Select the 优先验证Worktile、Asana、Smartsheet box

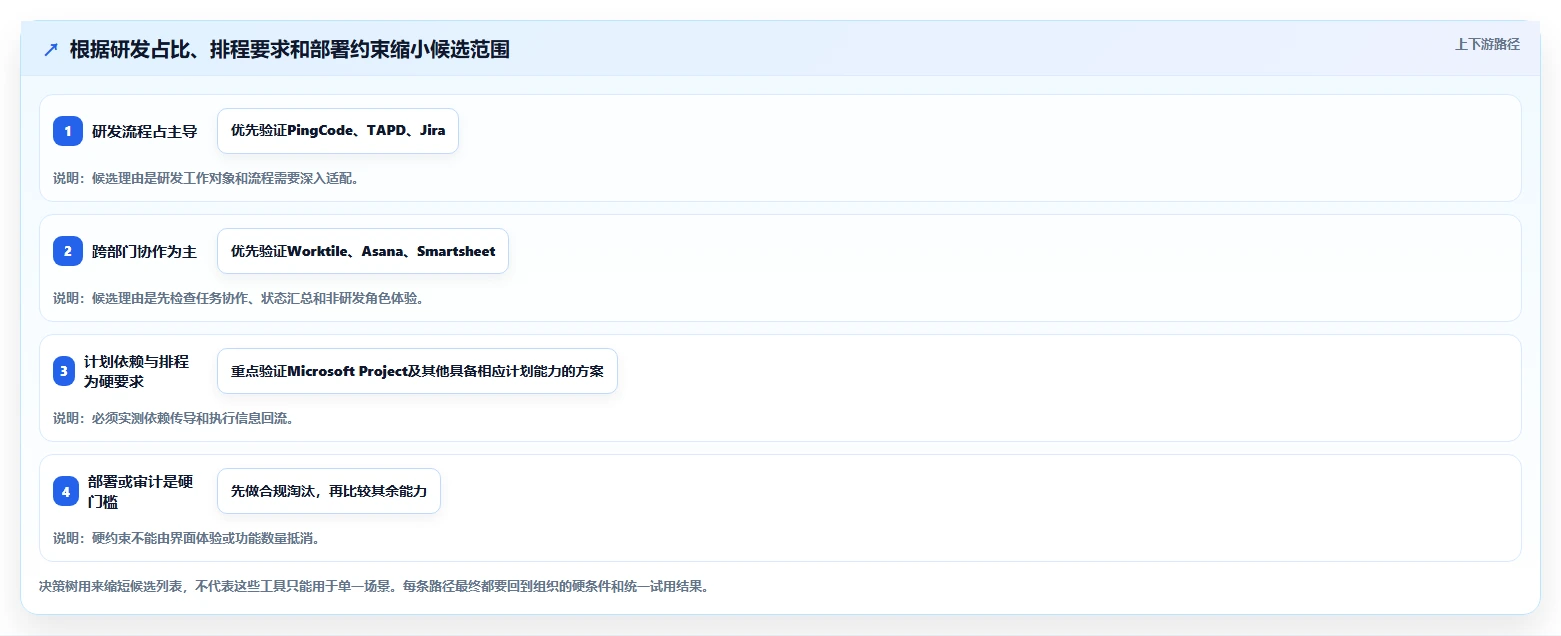tap(363, 251)
